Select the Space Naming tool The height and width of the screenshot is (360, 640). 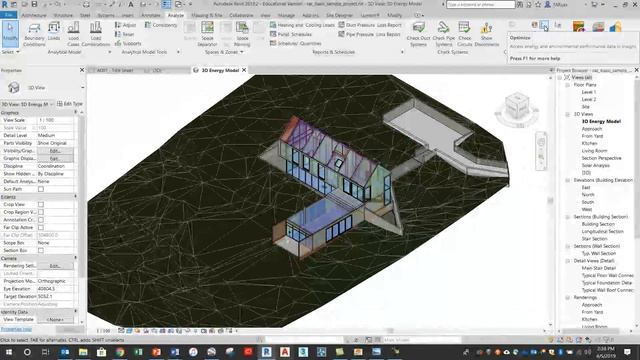click(x=242, y=34)
